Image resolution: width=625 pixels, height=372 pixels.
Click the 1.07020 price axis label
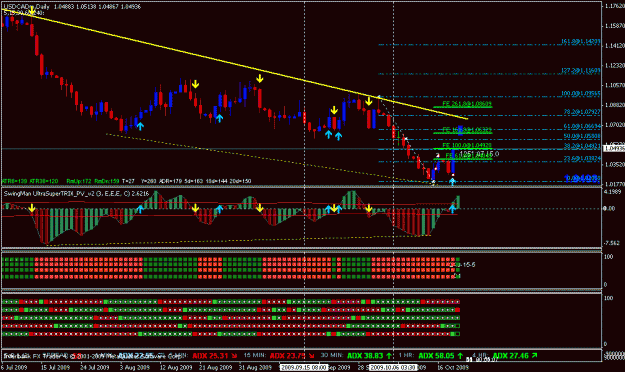point(614,125)
